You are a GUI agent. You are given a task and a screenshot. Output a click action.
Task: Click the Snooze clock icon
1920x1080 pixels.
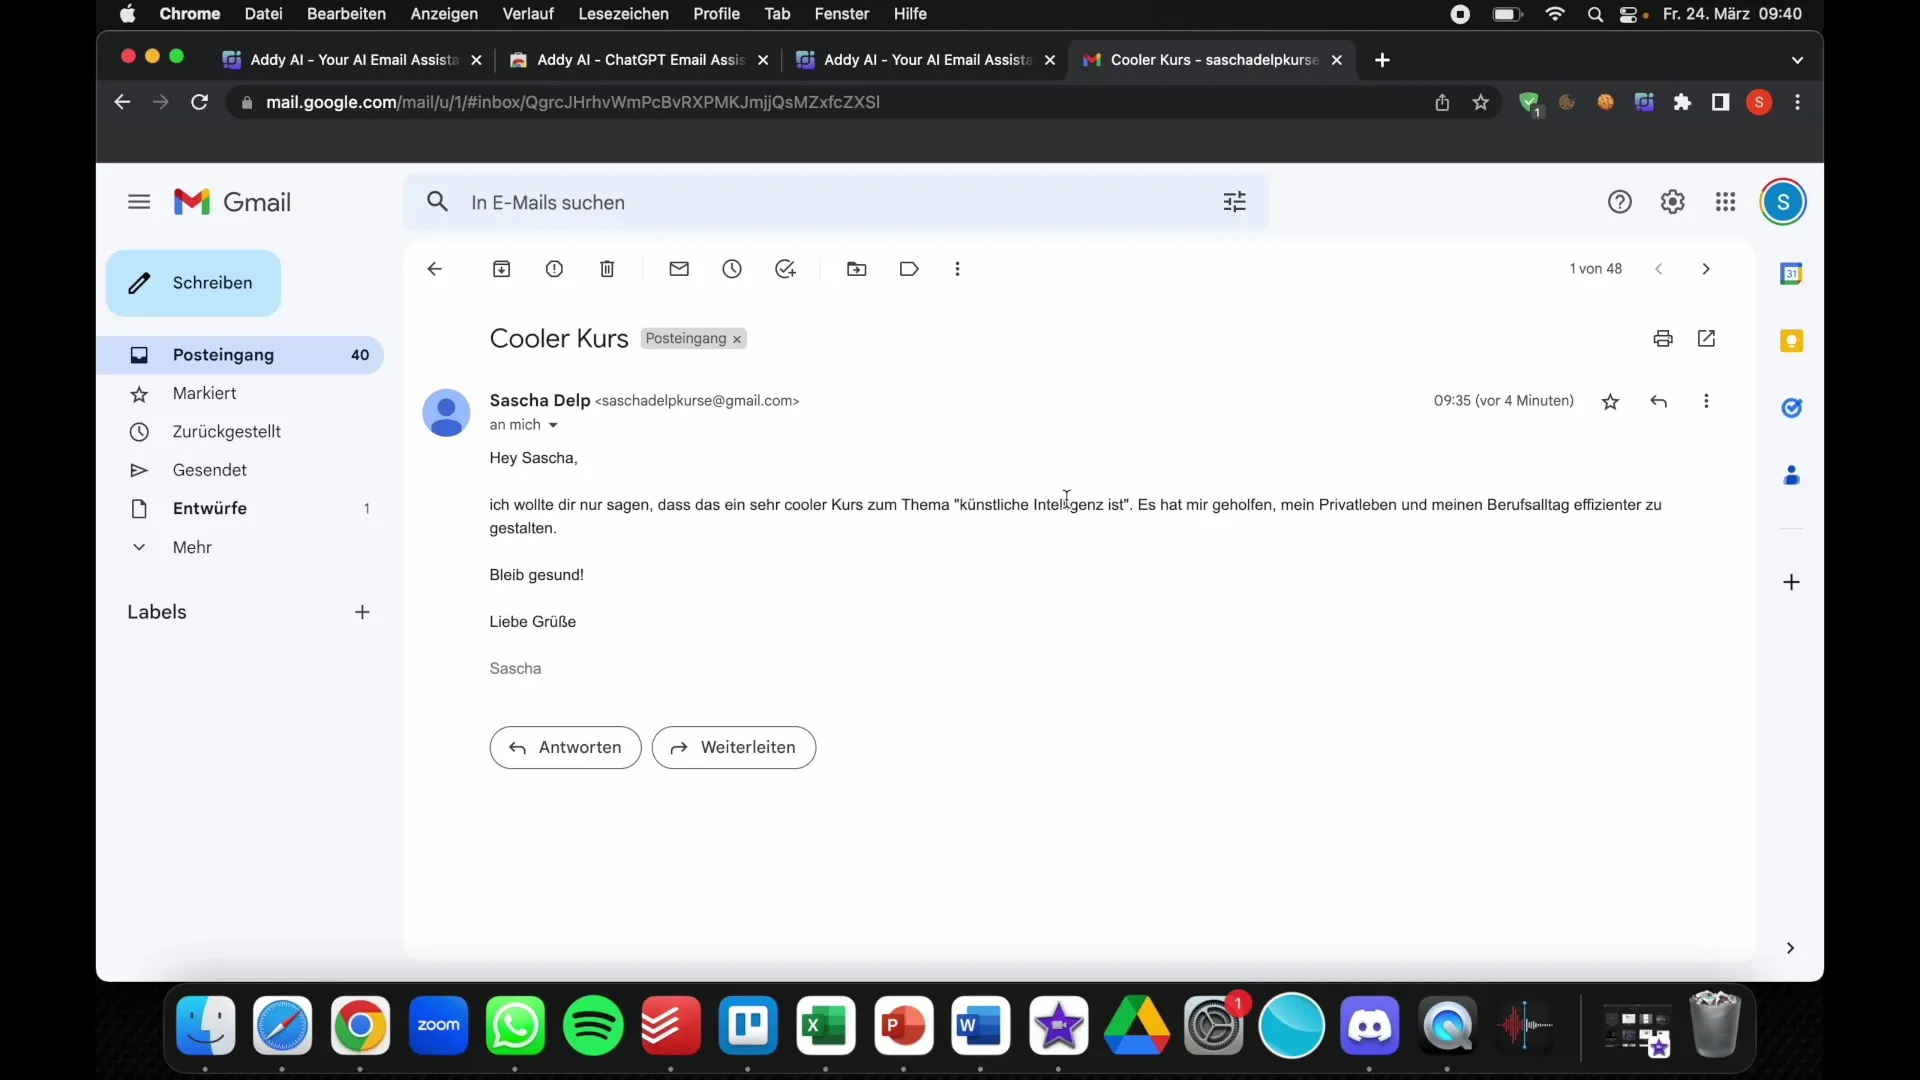tap(732, 269)
